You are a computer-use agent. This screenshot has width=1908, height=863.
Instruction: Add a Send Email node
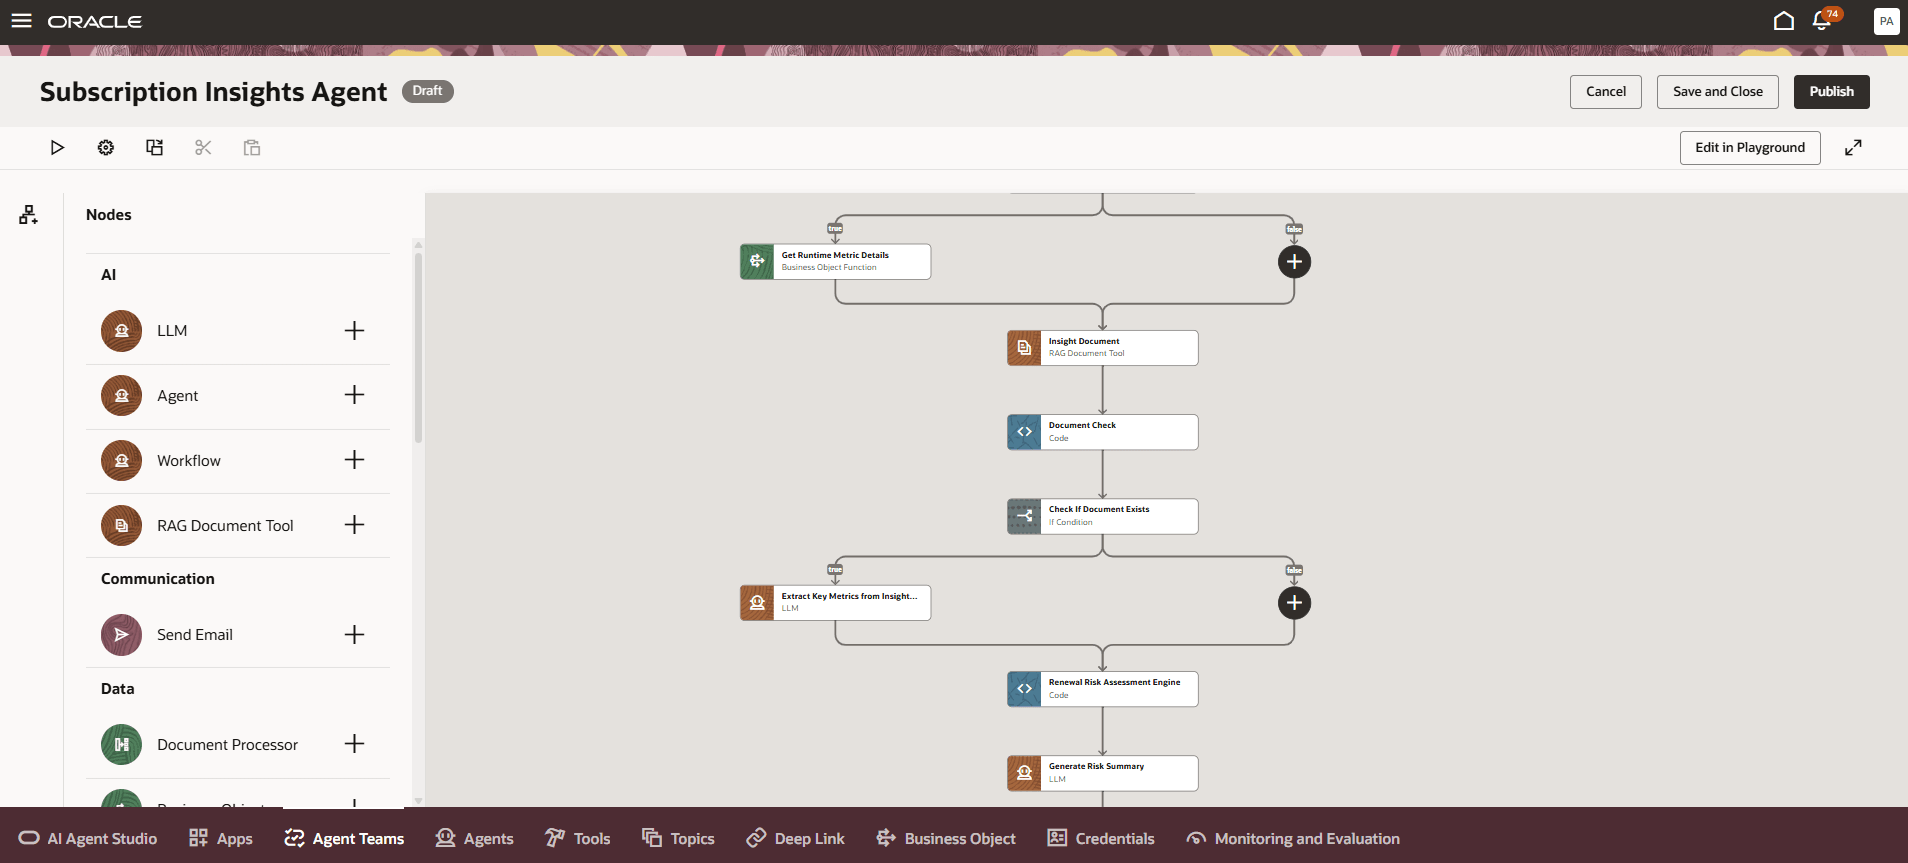354,635
